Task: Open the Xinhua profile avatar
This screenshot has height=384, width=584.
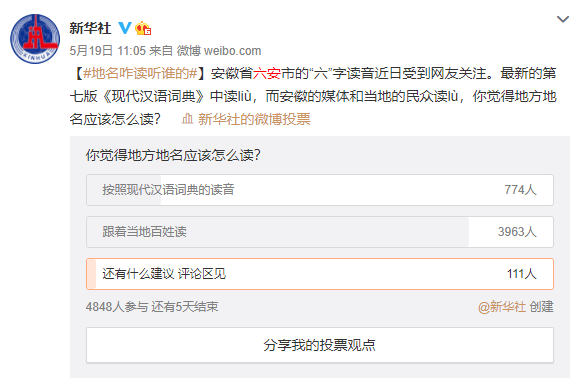Action: click(35, 39)
